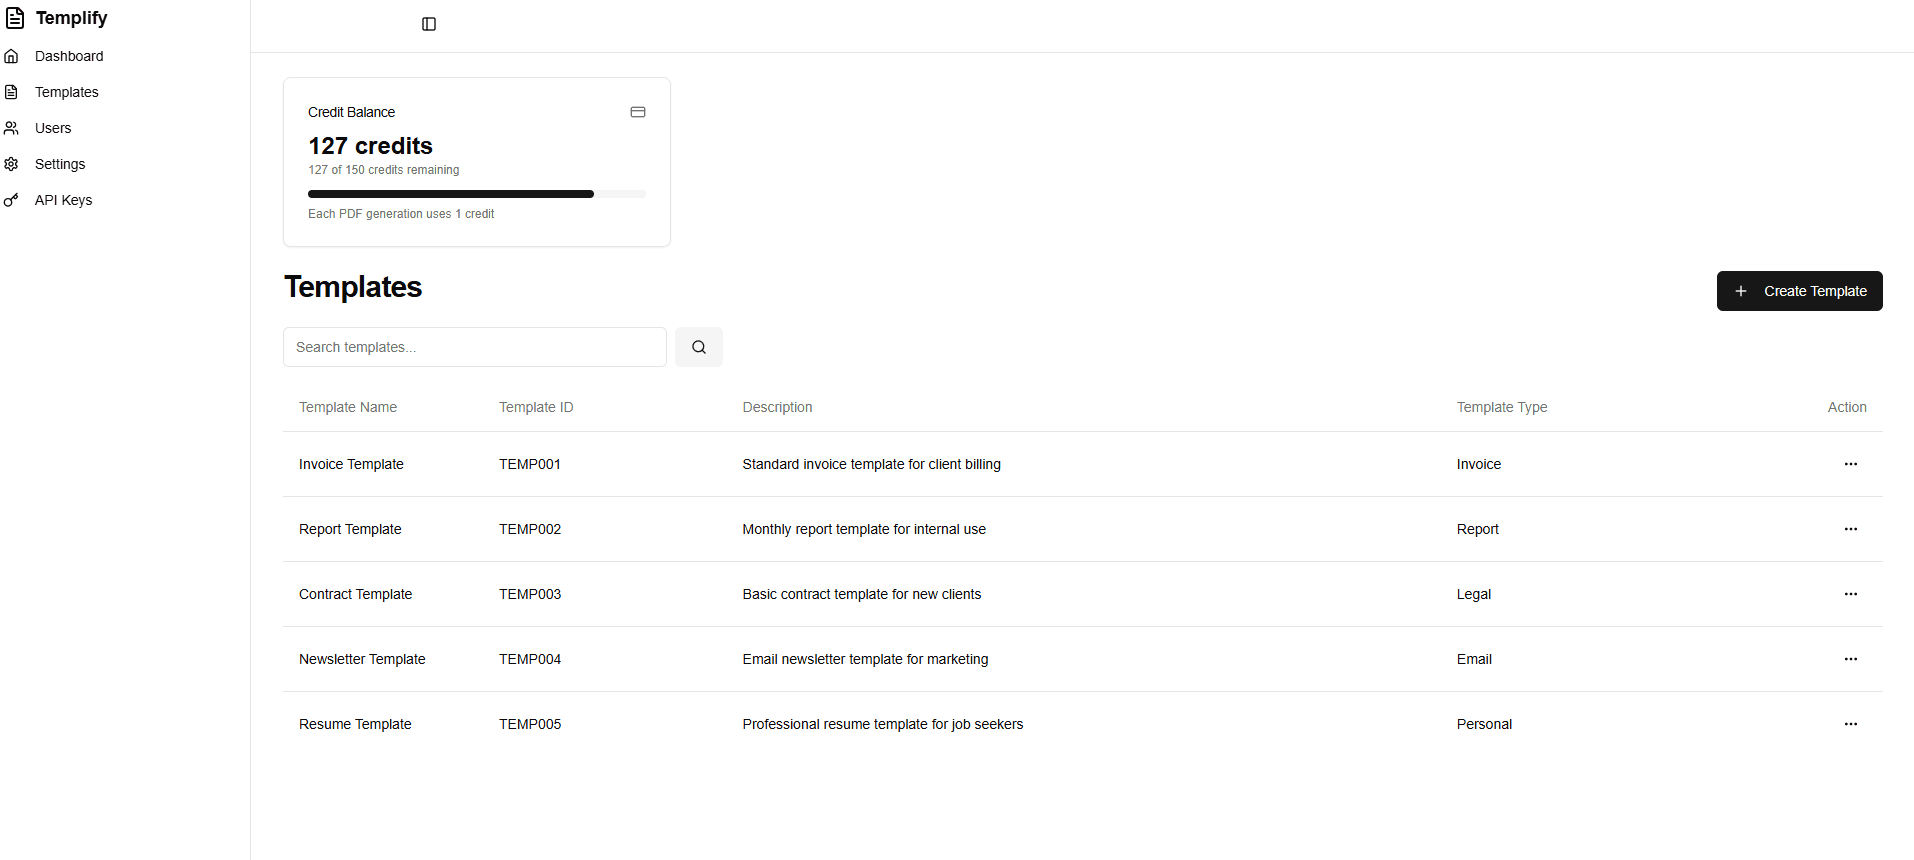
Task: Open Templates in sidebar navigation
Action: coord(67,92)
